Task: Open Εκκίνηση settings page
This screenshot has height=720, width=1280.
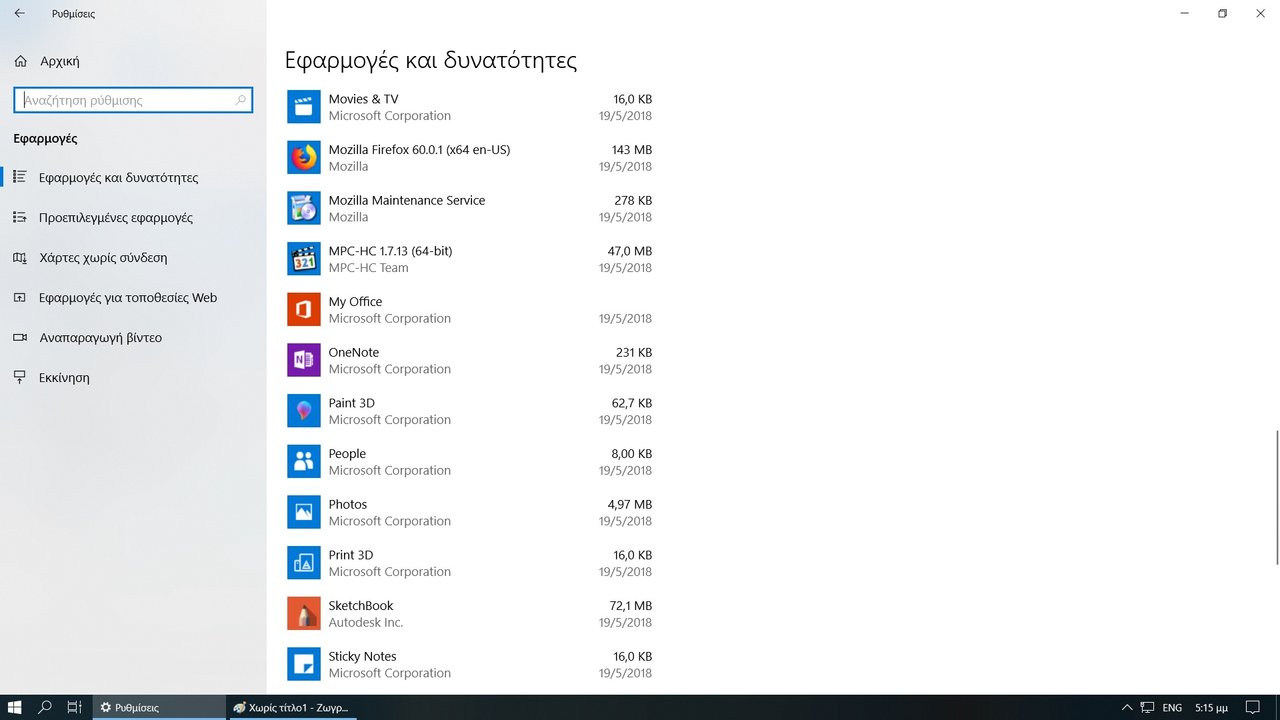Action: click(133, 378)
